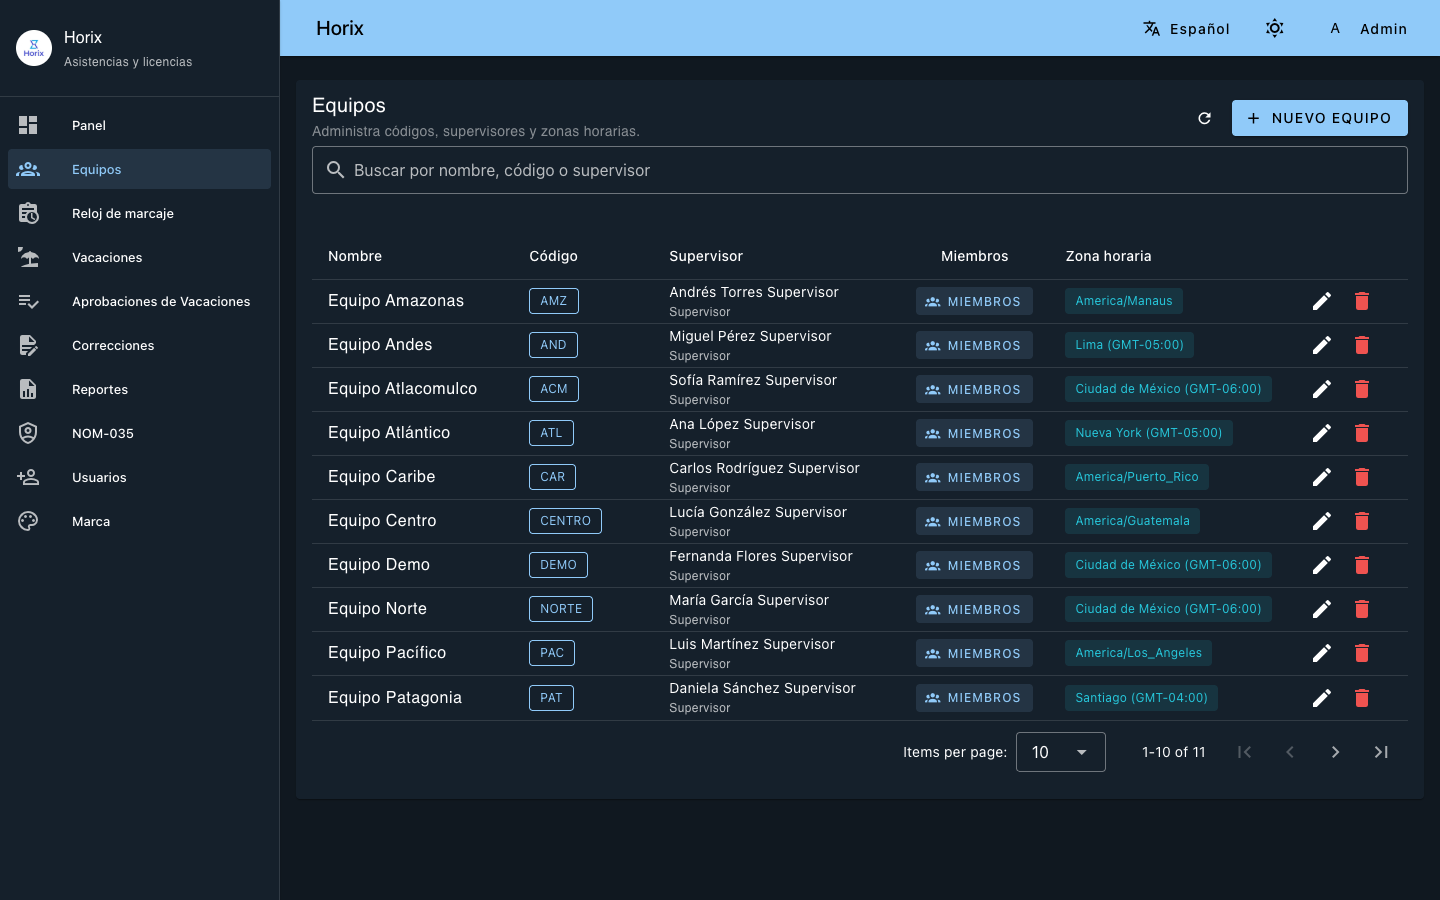
Task: Open the Admin user menu
Action: tap(1367, 29)
